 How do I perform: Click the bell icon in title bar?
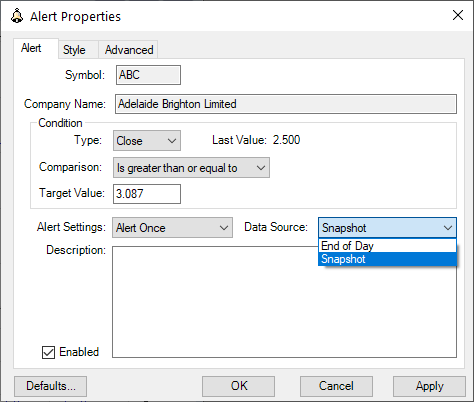(17, 16)
